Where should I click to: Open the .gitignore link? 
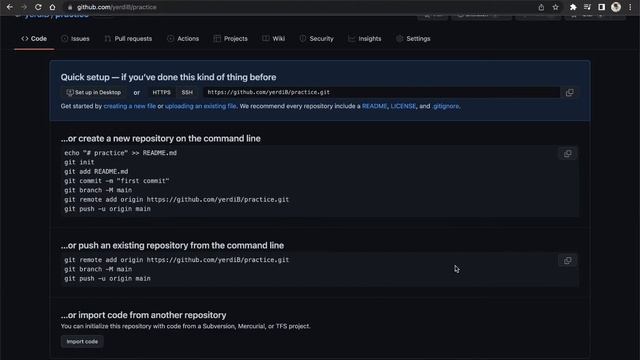[x=446, y=106]
